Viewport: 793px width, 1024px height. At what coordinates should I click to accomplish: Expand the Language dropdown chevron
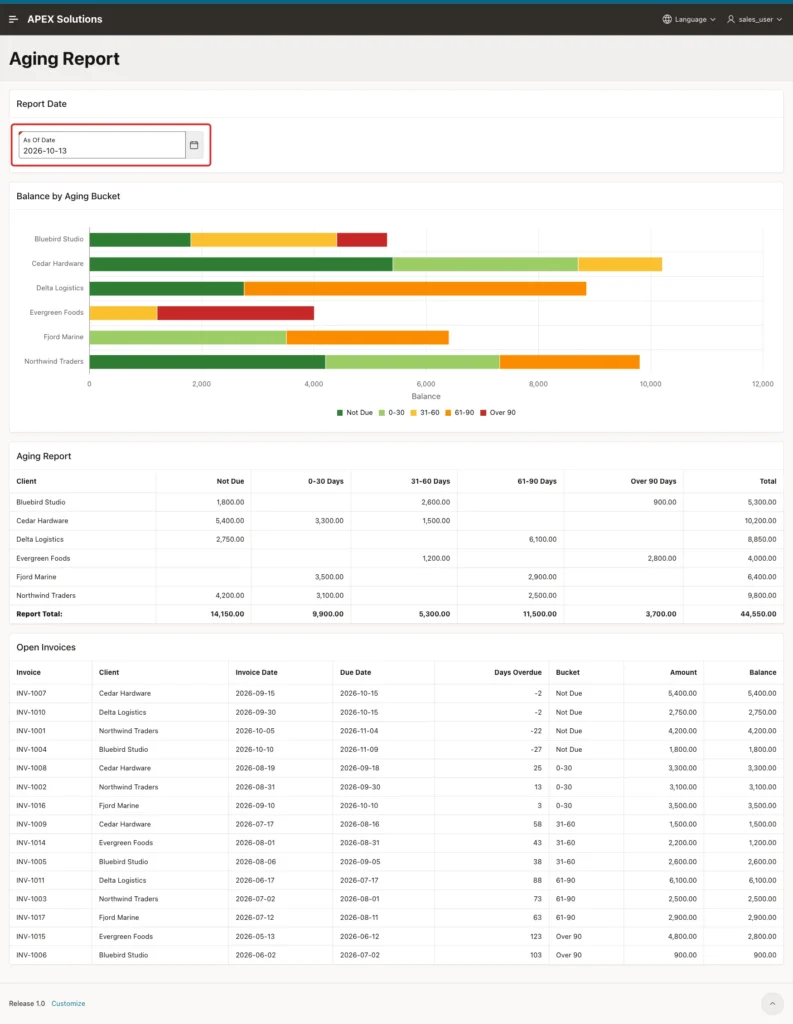[x=713, y=20]
